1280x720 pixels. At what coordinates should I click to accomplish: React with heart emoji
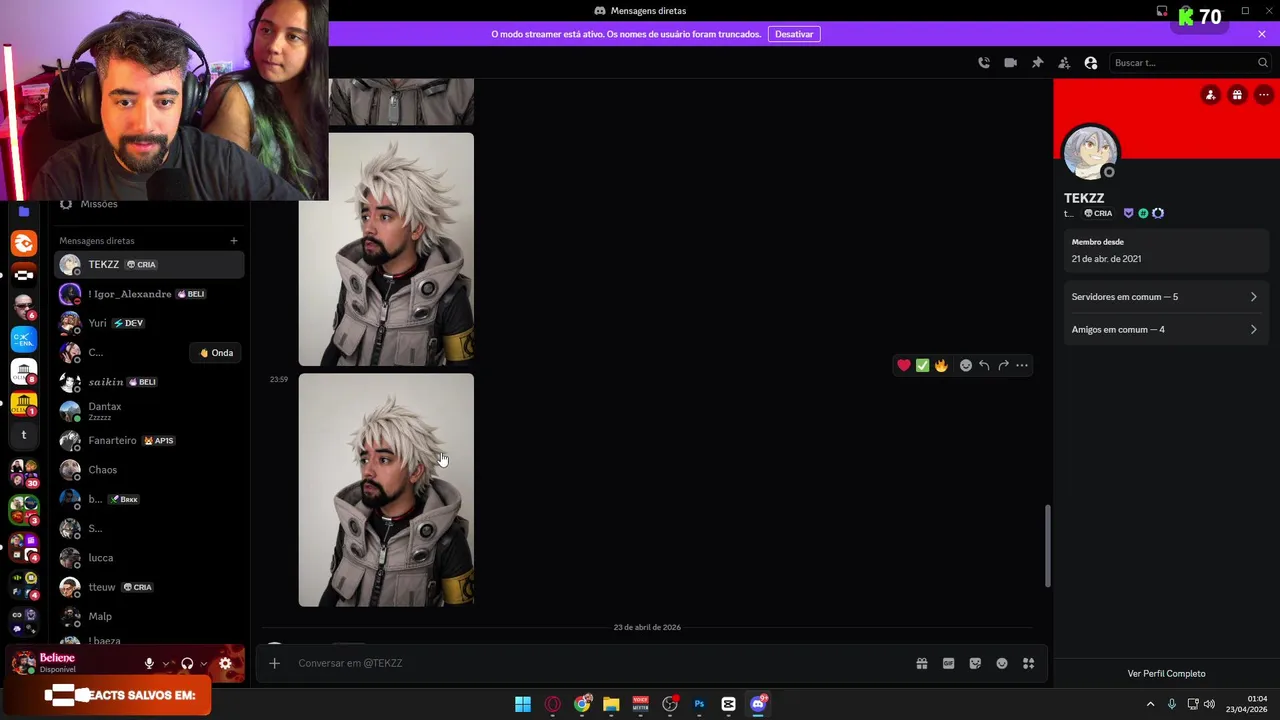tap(904, 366)
